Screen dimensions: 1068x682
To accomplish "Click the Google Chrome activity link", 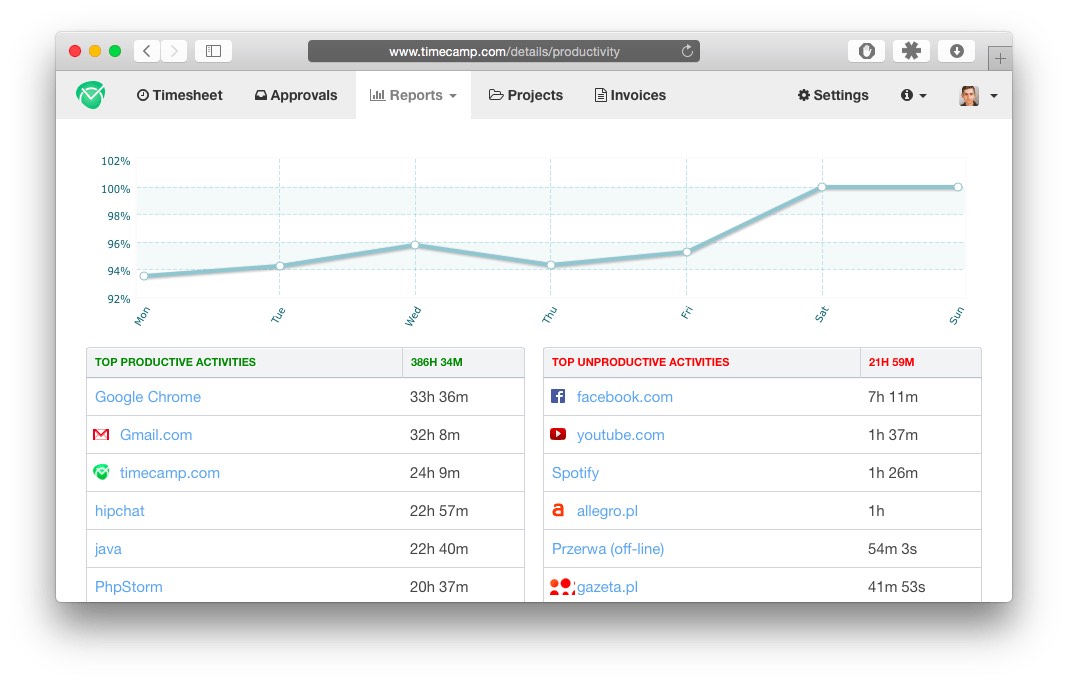I will [148, 397].
